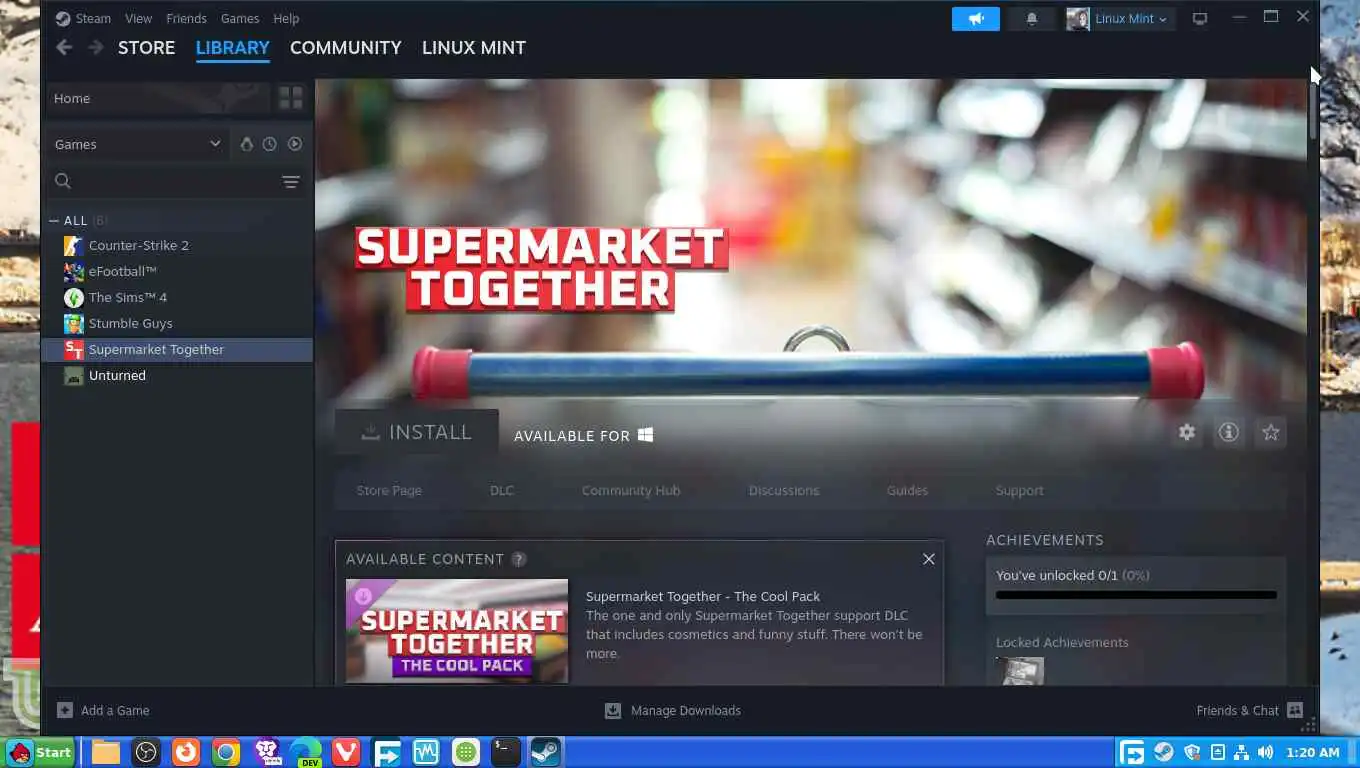Viewport: 1360px width, 768px height.
Task: Open the Support link
Action: pos(1019,490)
